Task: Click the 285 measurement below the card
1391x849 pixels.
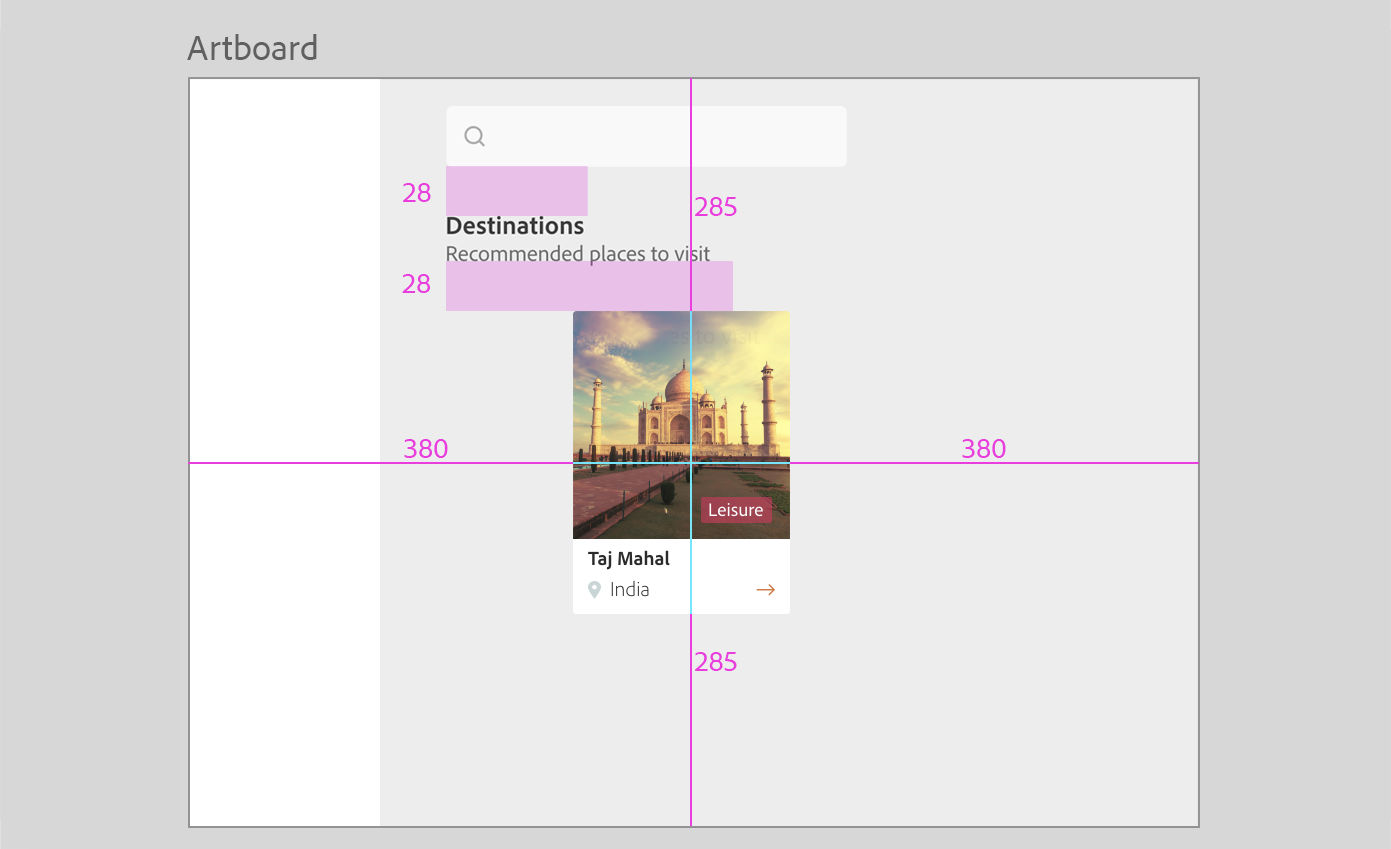Action: pos(716,662)
